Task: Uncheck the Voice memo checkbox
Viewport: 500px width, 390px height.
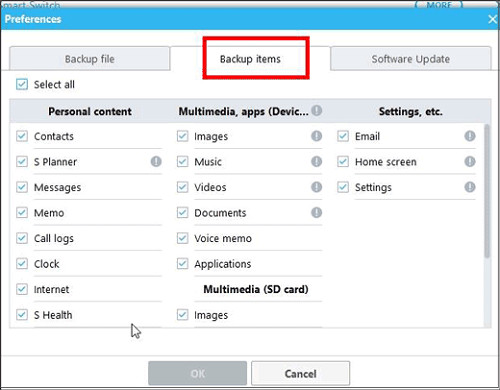Action: click(182, 238)
